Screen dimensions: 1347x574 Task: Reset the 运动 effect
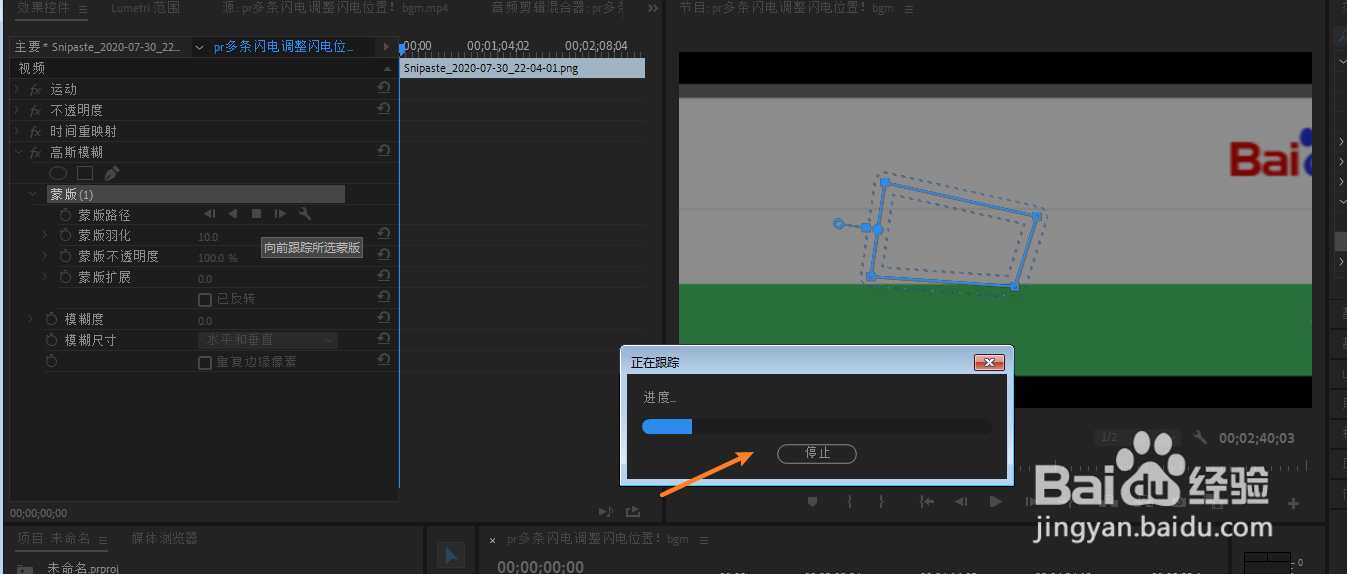pos(383,88)
